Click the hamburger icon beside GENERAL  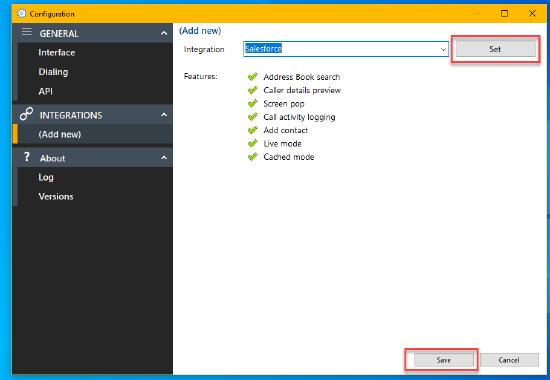(27, 32)
